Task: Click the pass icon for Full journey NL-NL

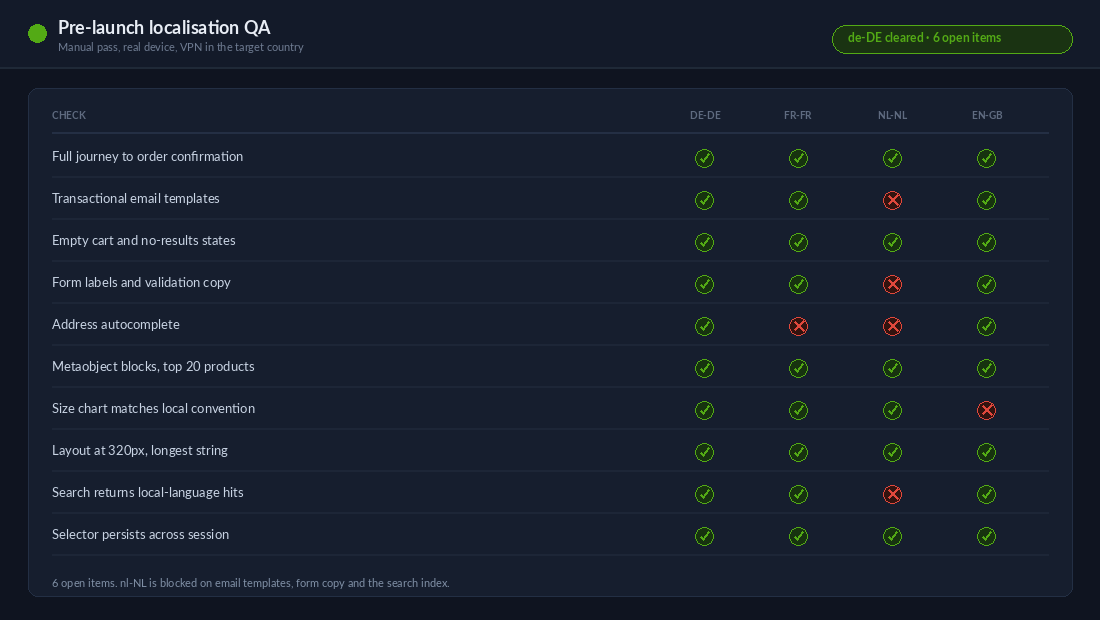Action: point(892,159)
